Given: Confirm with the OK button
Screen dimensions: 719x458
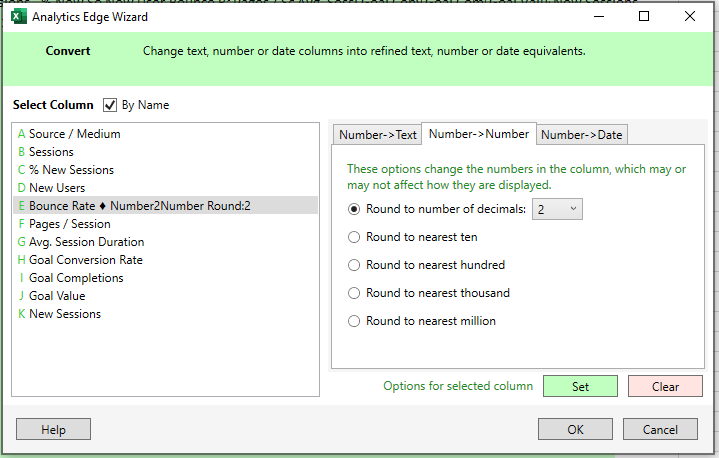Looking at the screenshot, I should 575,429.
